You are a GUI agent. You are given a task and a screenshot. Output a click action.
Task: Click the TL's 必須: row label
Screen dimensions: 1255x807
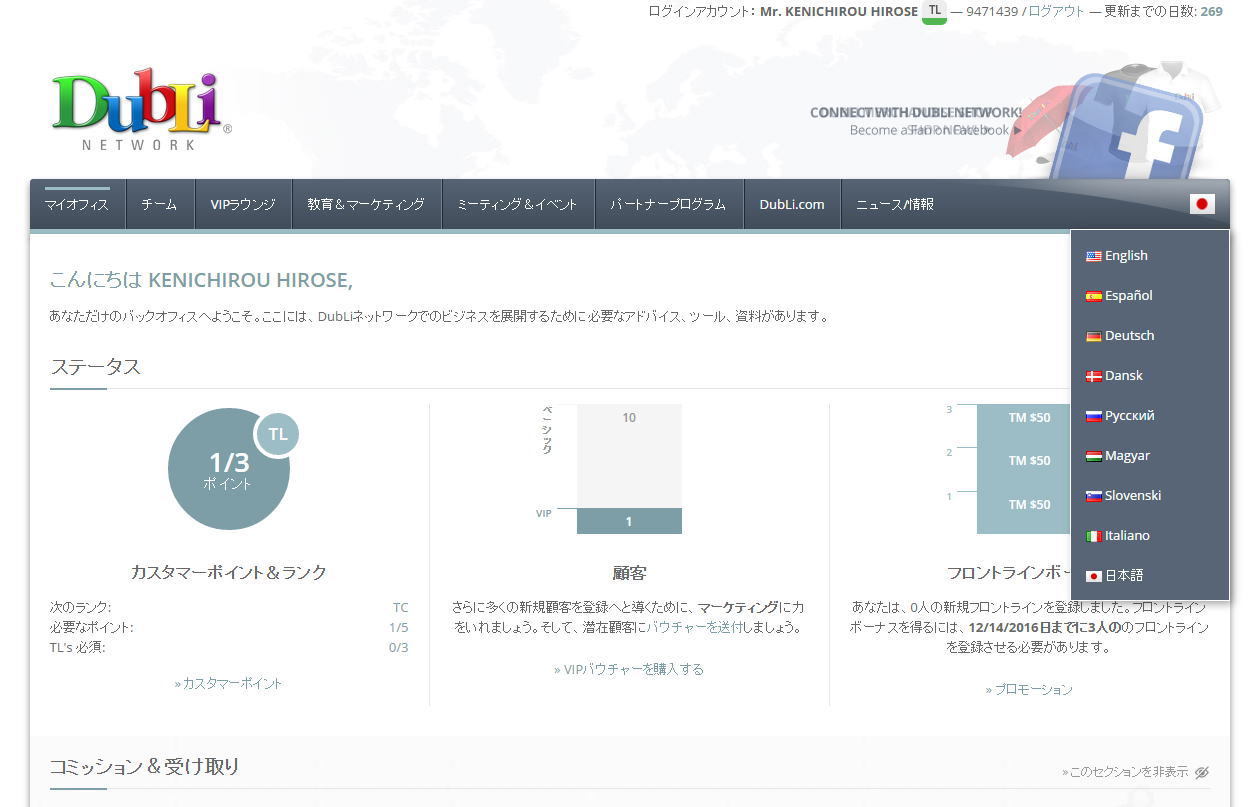pyautogui.click(x=77, y=647)
